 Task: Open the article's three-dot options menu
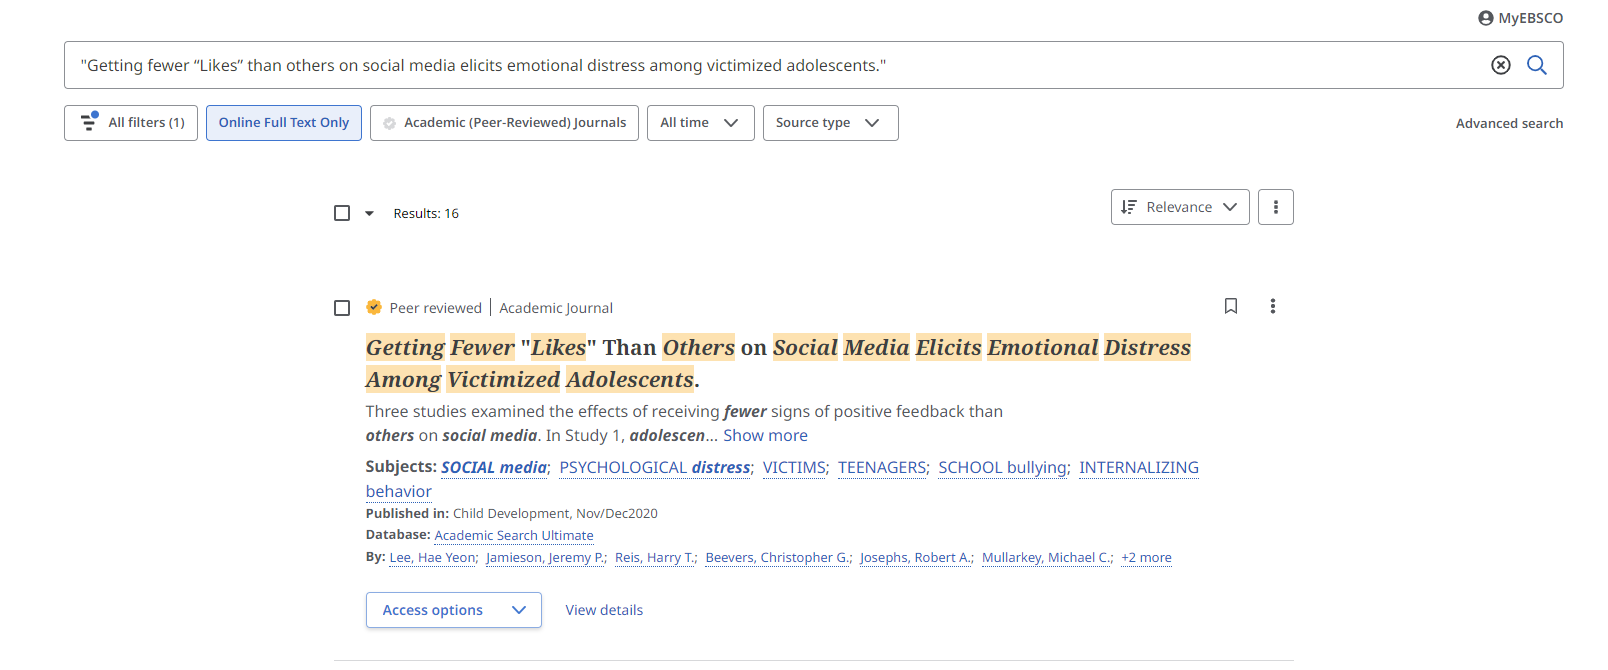coord(1273,306)
